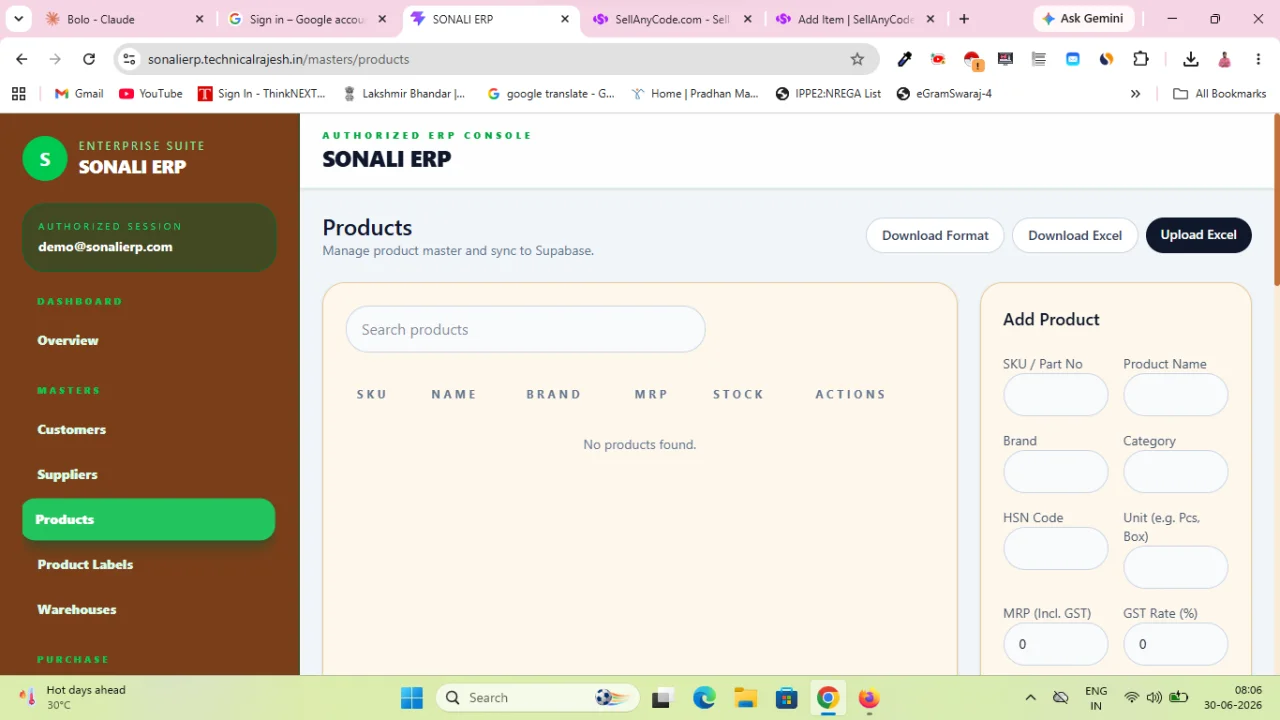Image resolution: width=1280 pixels, height=720 pixels.
Task: Open Overview in the sidebar
Action: pyautogui.click(x=68, y=340)
